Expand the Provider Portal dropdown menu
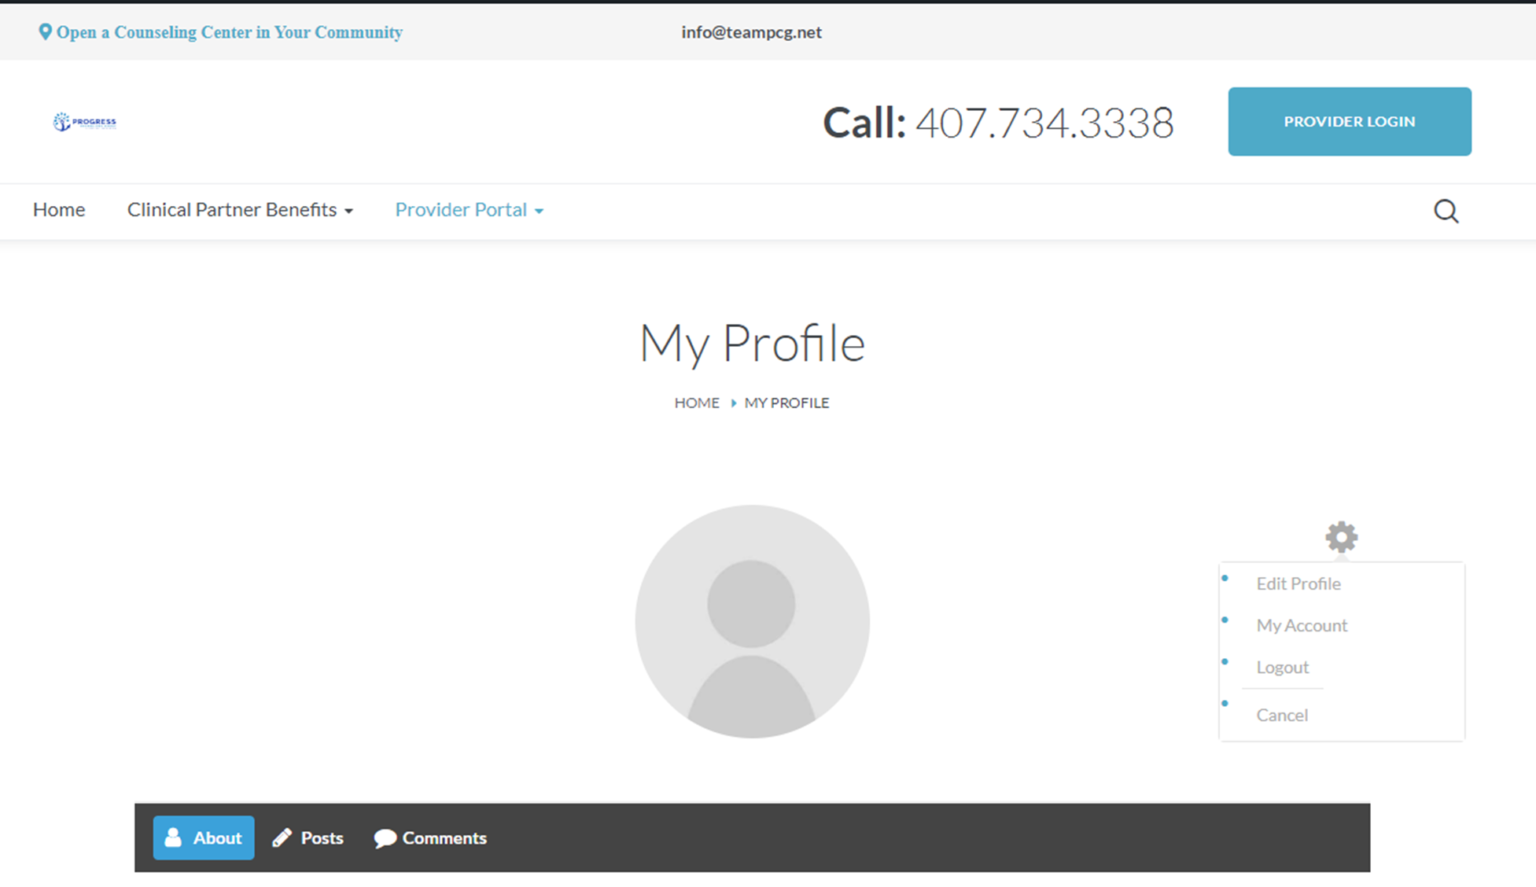The height and width of the screenshot is (887, 1536). (x=469, y=210)
